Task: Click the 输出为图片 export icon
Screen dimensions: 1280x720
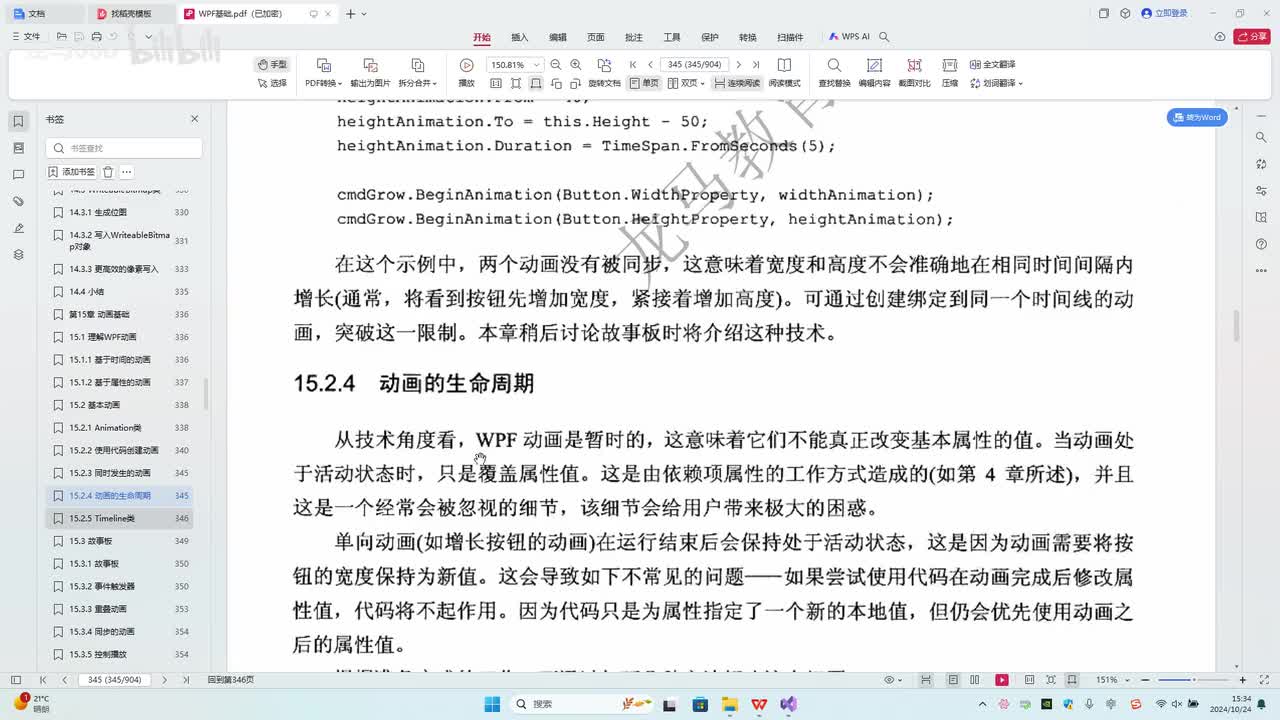Action: (x=370, y=65)
